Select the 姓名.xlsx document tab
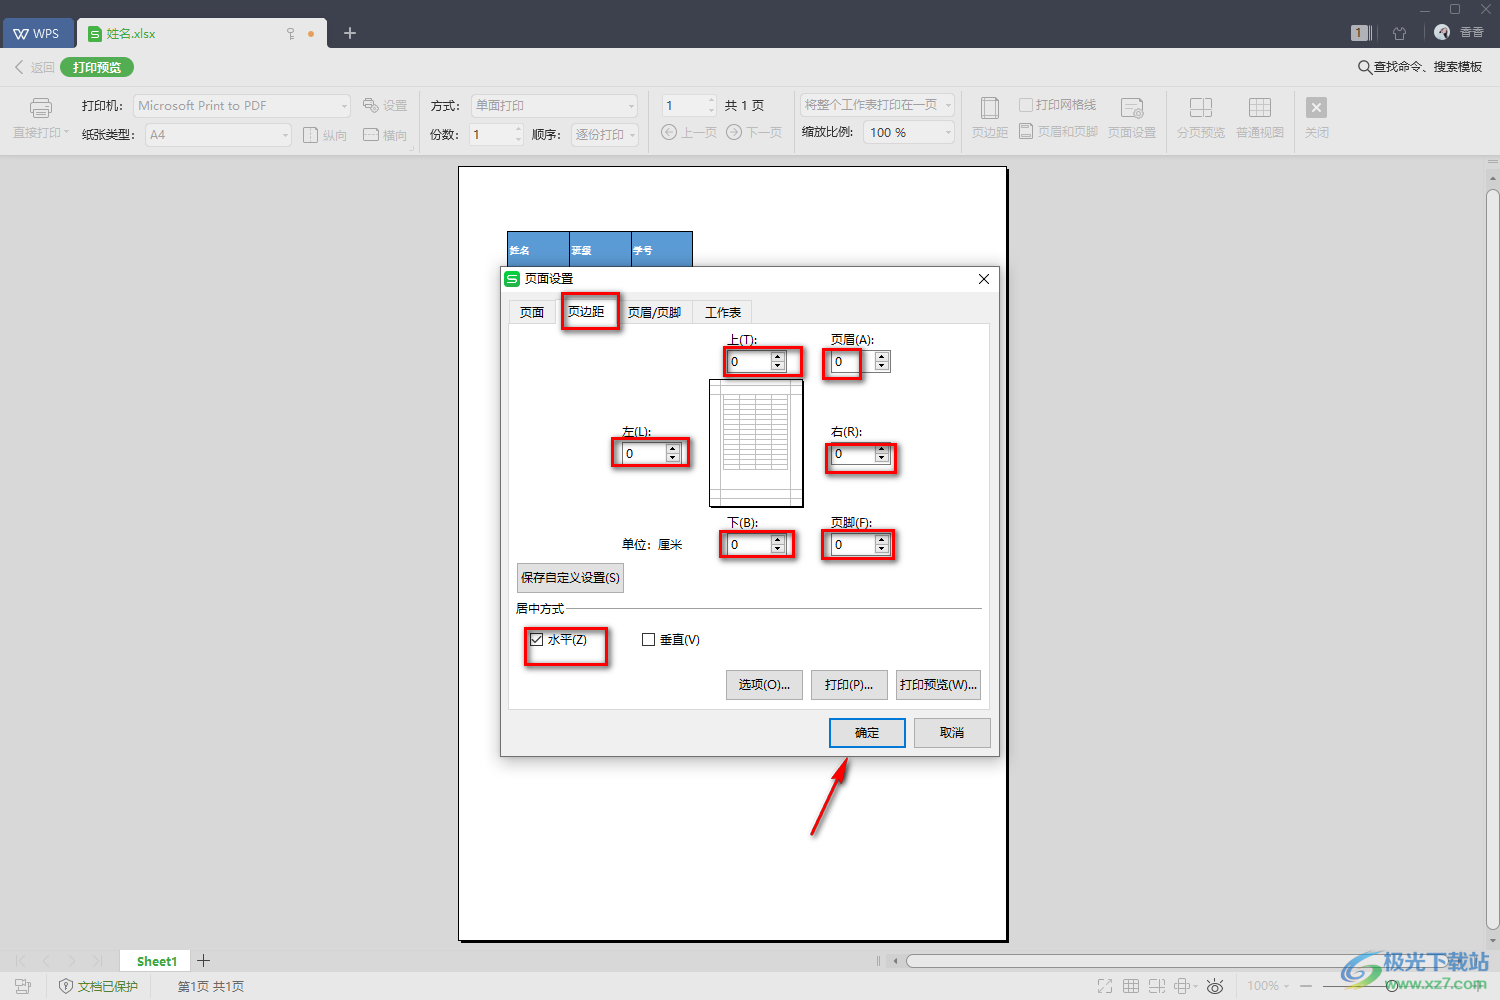 [x=200, y=33]
